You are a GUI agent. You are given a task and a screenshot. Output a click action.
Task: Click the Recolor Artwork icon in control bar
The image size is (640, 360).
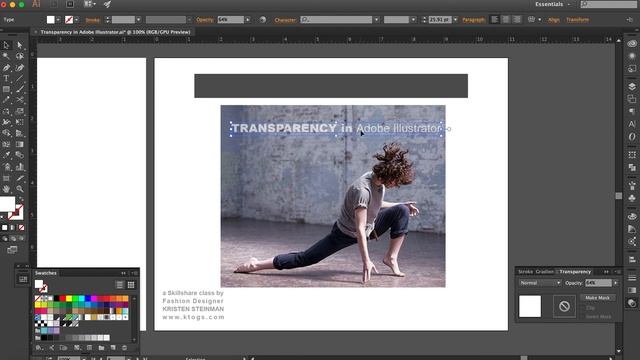pos(262,20)
